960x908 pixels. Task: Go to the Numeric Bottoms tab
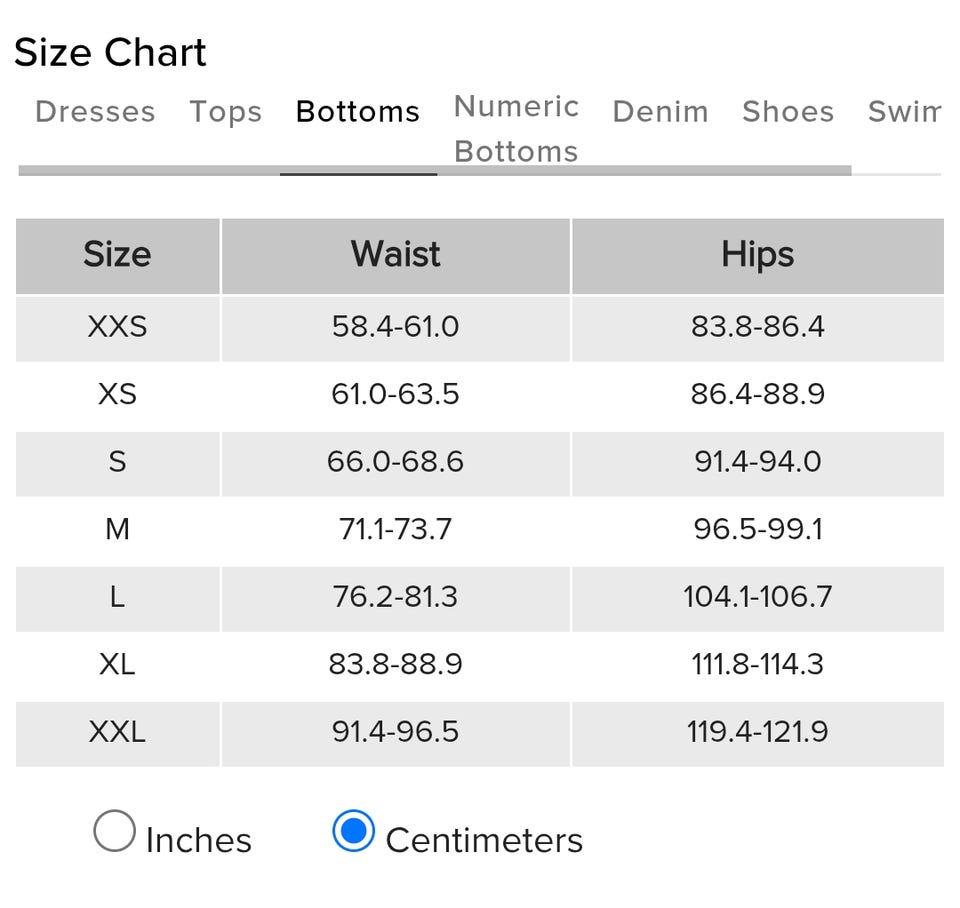click(516, 129)
